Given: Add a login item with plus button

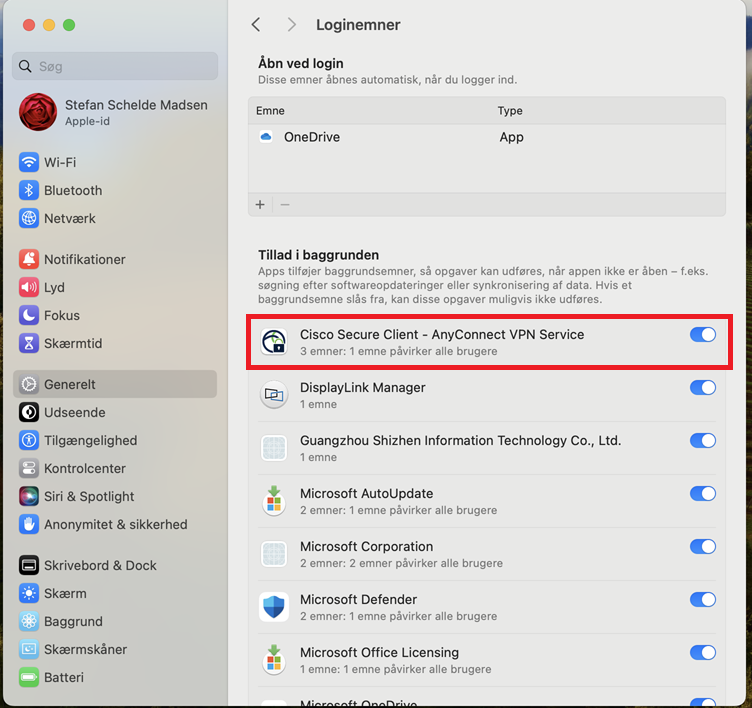Looking at the screenshot, I should pyautogui.click(x=260, y=205).
